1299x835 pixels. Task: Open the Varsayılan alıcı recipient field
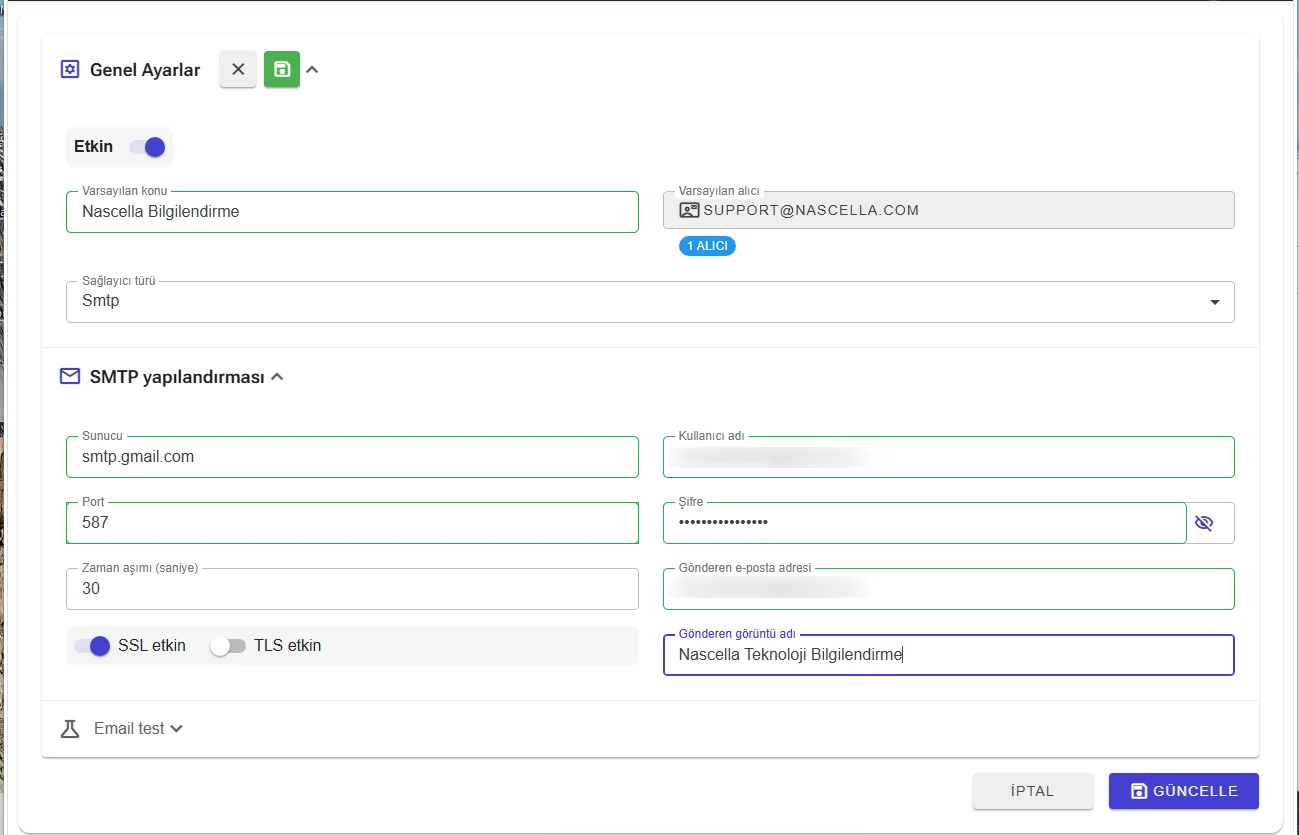tap(948, 210)
